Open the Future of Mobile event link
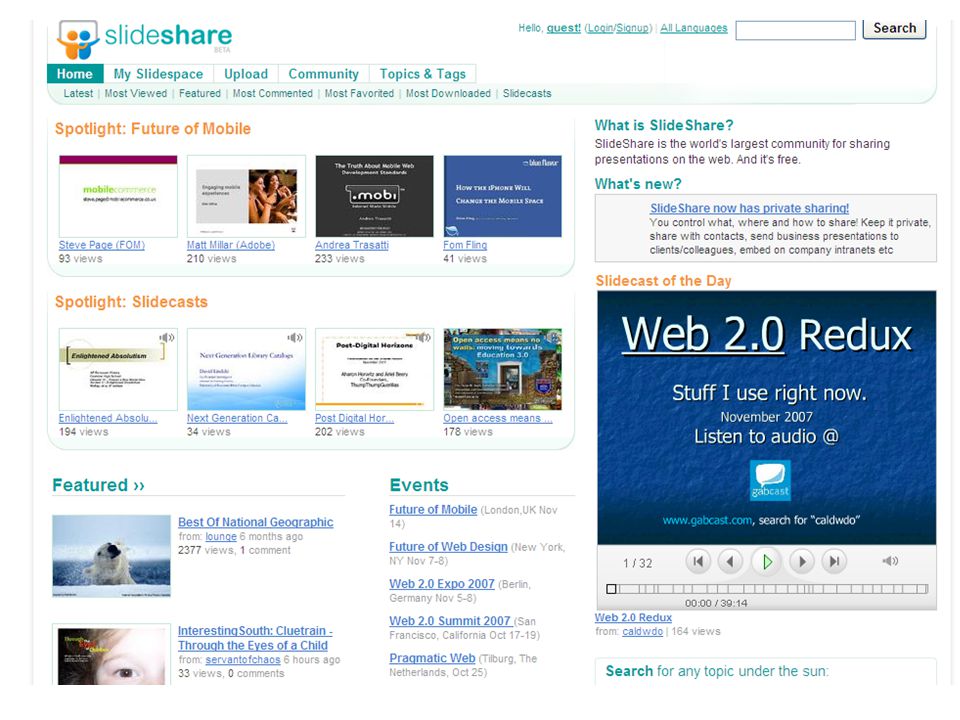The width and height of the screenshot is (960, 720). [433, 509]
